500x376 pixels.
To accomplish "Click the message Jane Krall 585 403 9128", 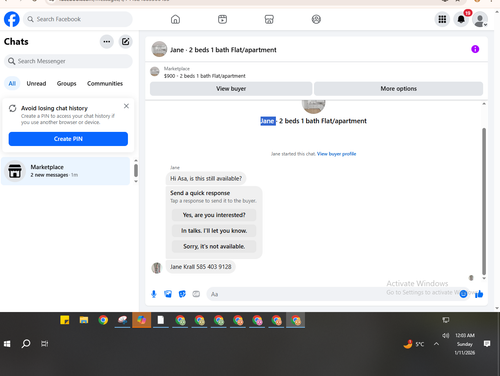I will pyautogui.click(x=200, y=267).
